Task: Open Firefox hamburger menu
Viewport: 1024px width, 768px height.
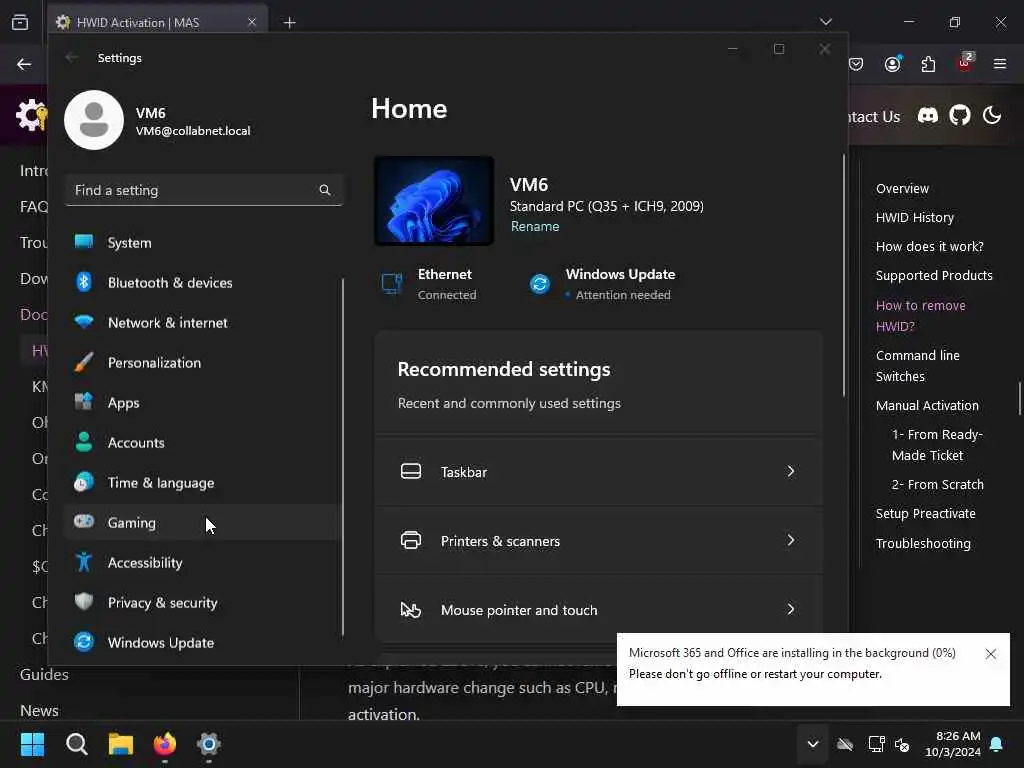Action: [x=1000, y=63]
